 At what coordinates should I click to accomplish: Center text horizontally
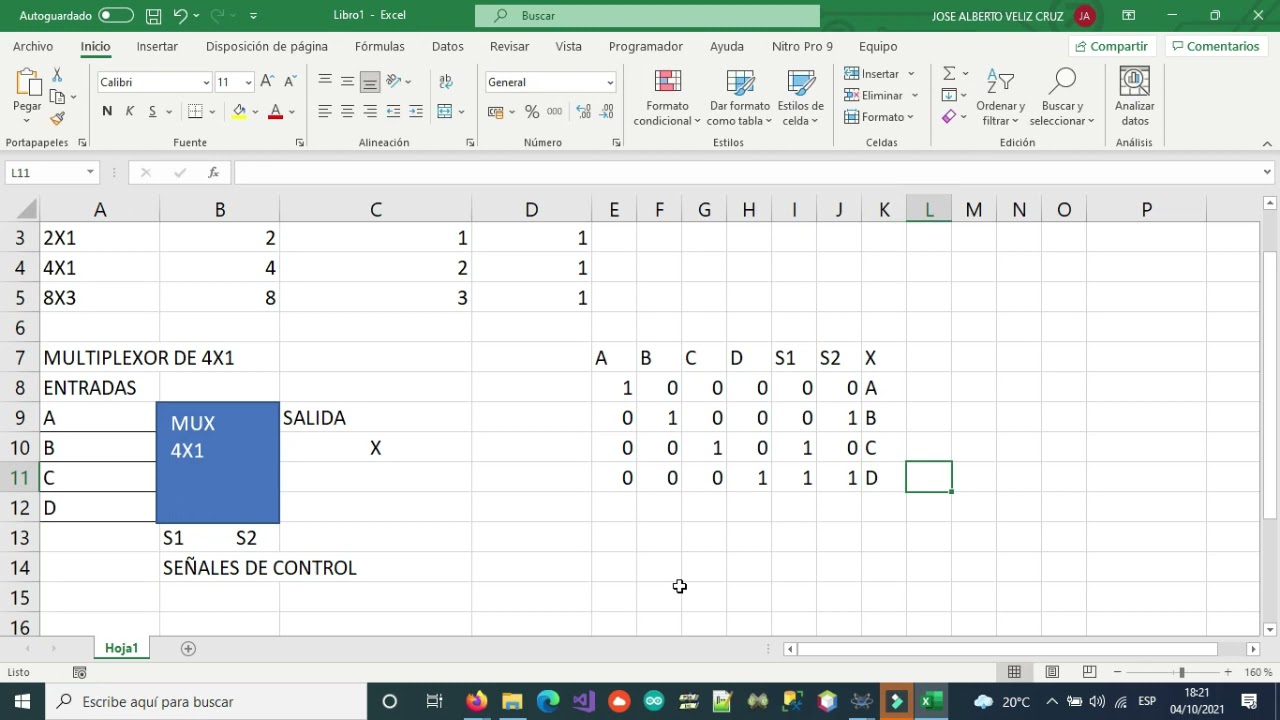[348, 111]
